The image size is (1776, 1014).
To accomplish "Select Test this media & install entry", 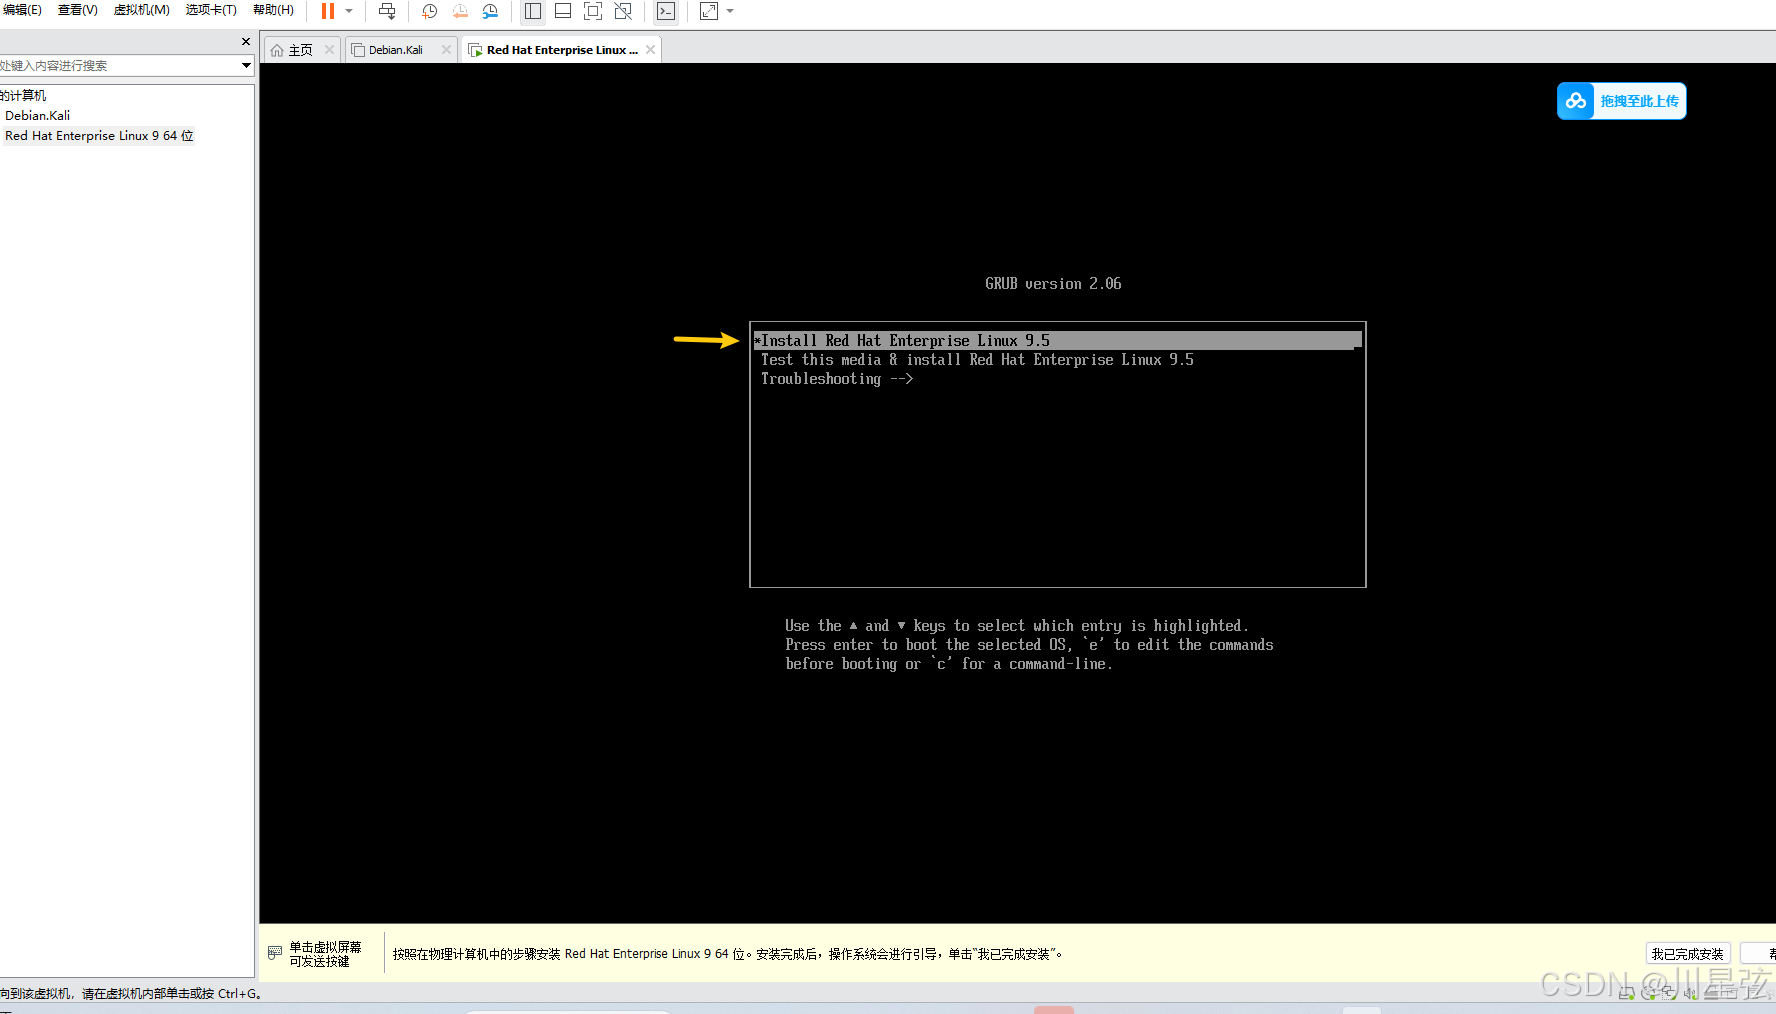I will pyautogui.click(x=977, y=360).
